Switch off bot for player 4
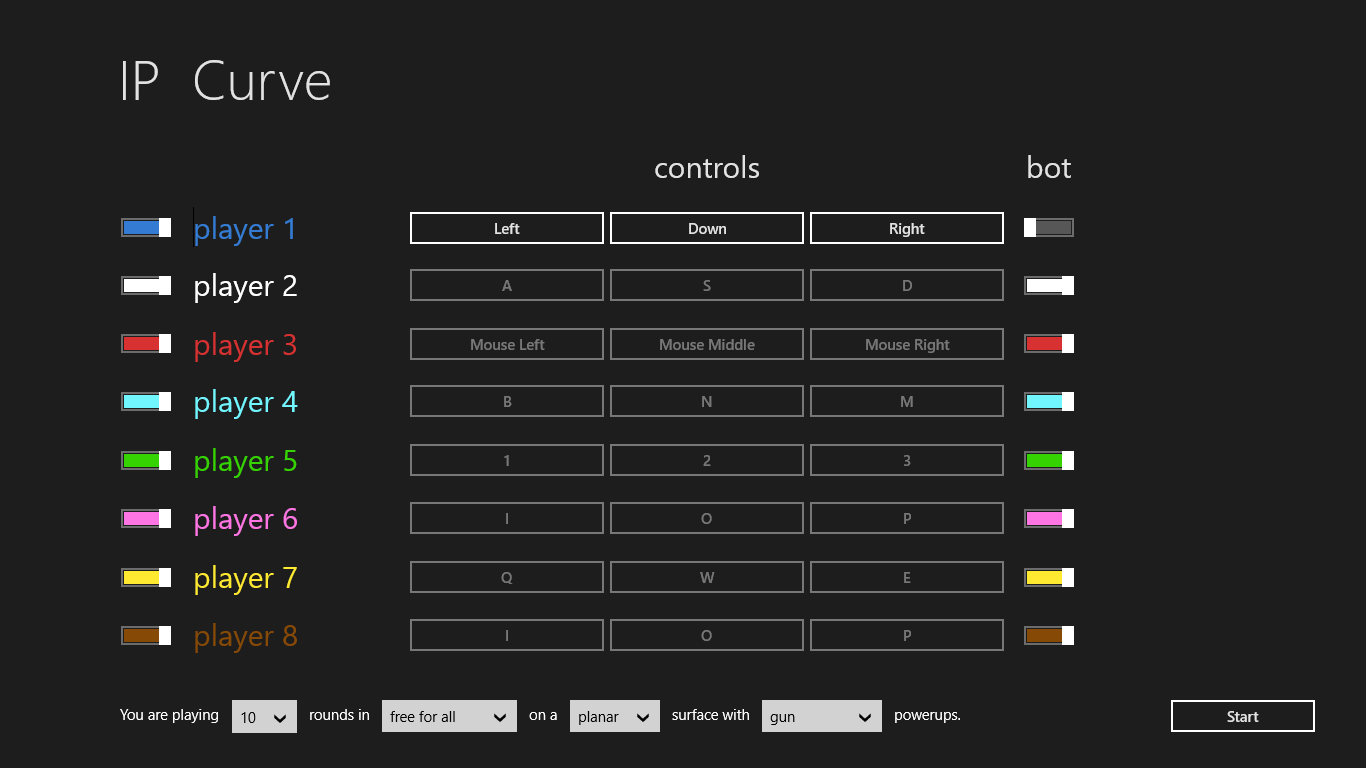This screenshot has height=768, width=1366. 1048,402
